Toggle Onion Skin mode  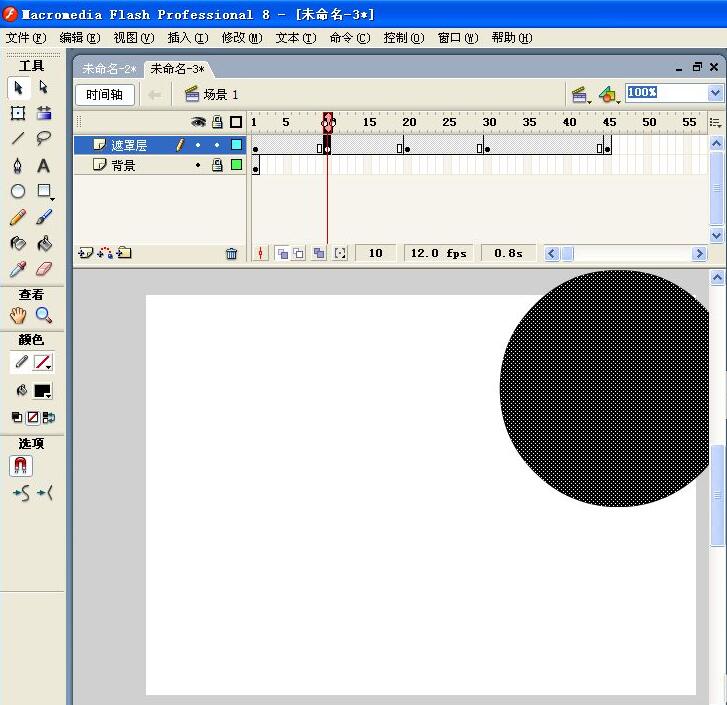point(281,253)
